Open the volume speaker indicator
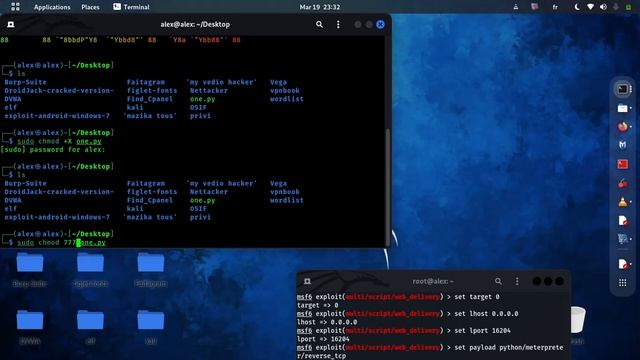 point(603,7)
